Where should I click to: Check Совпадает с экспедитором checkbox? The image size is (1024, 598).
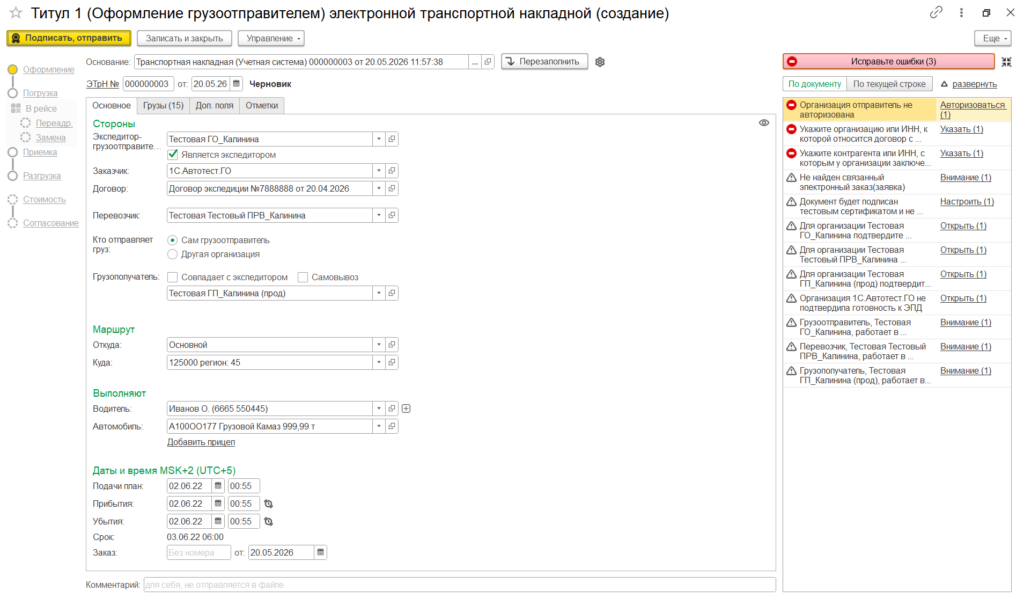172,277
